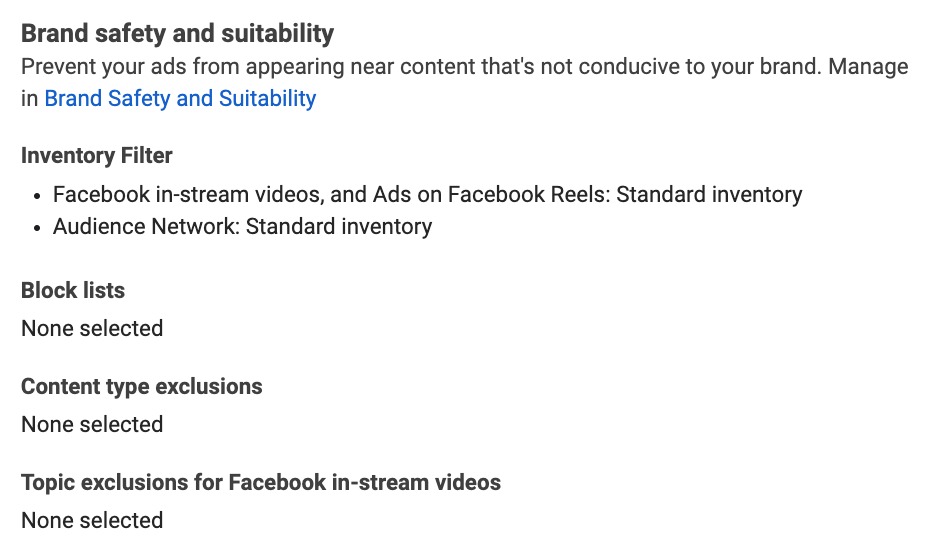Click None selected under Content type exclusions
This screenshot has width=942, height=550.
[92, 424]
